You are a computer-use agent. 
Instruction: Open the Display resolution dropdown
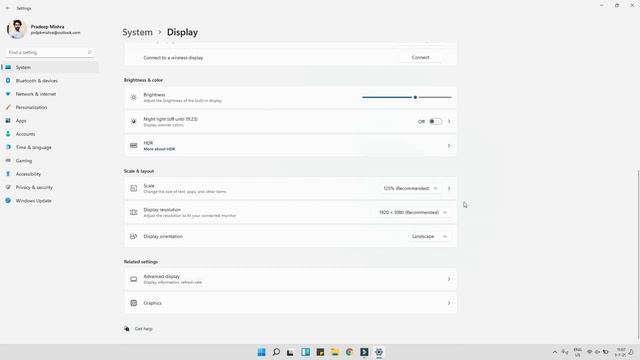click(413, 212)
